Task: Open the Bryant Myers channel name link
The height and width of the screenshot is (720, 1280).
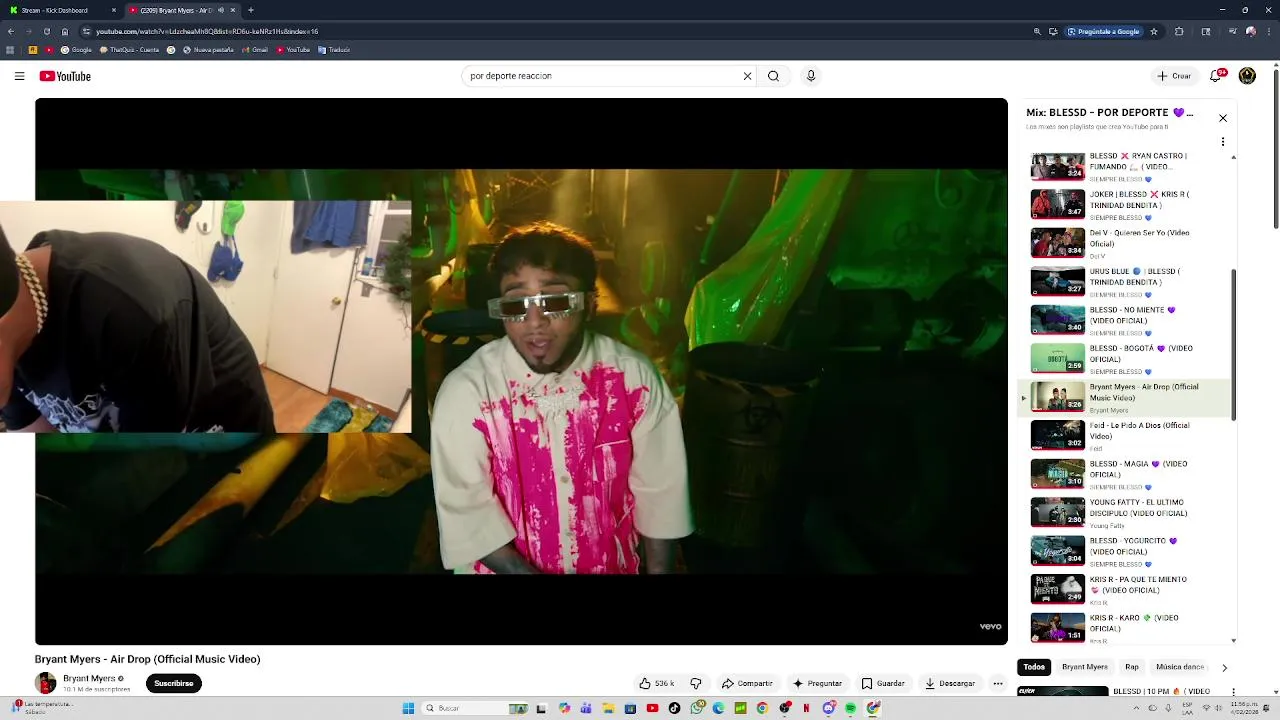Action: [89, 678]
